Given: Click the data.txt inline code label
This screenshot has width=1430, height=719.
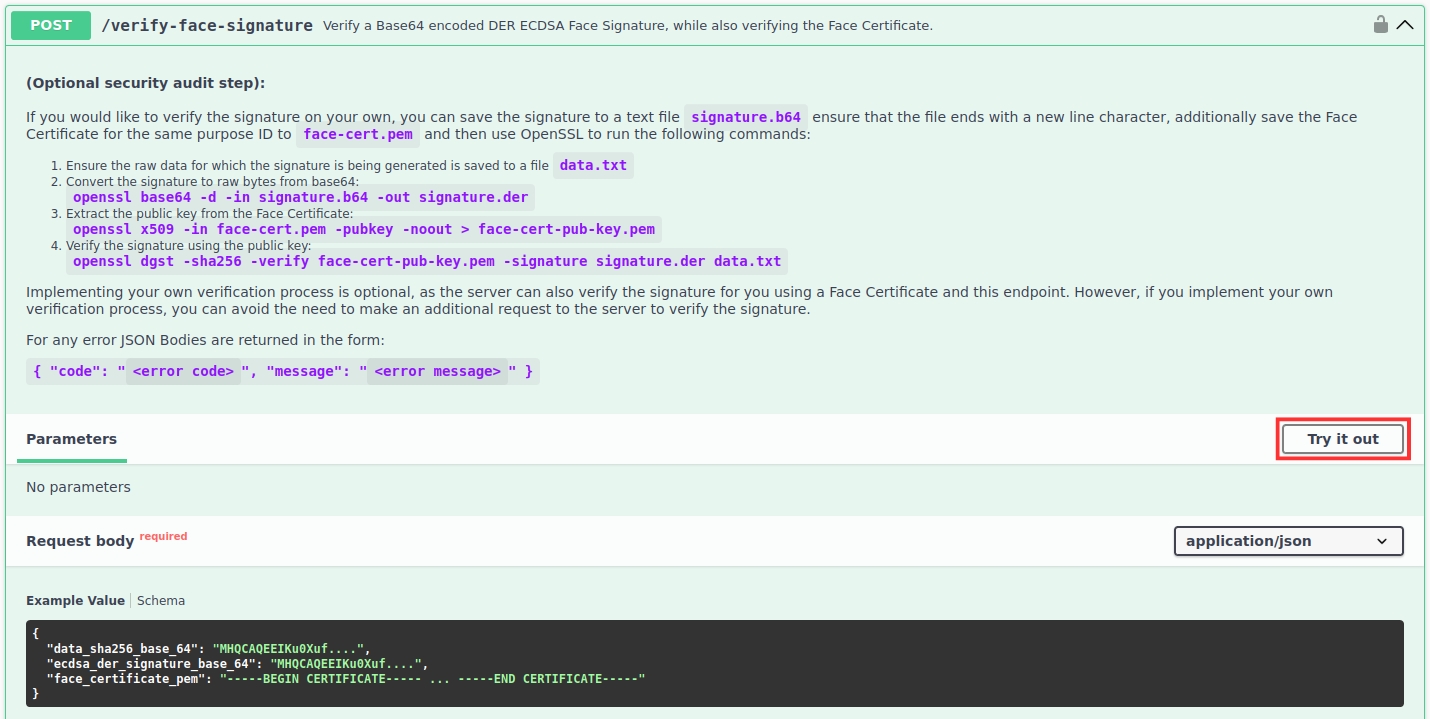Looking at the screenshot, I should click(593, 165).
